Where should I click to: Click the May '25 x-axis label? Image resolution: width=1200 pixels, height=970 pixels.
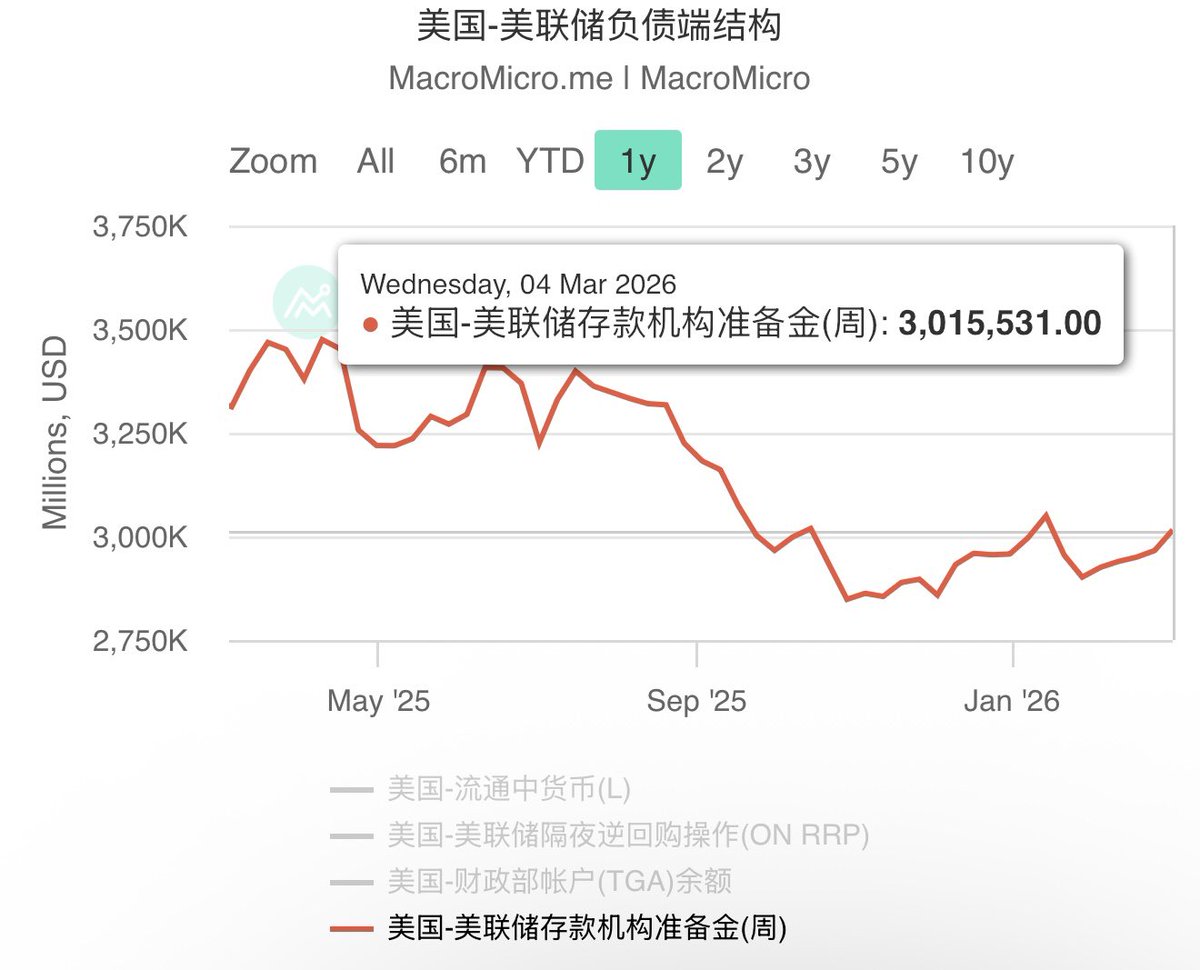378,701
